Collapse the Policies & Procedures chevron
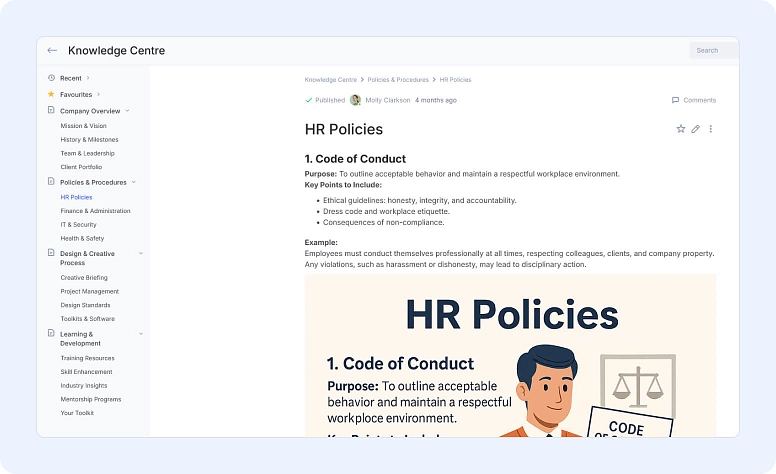 (133, 182)
